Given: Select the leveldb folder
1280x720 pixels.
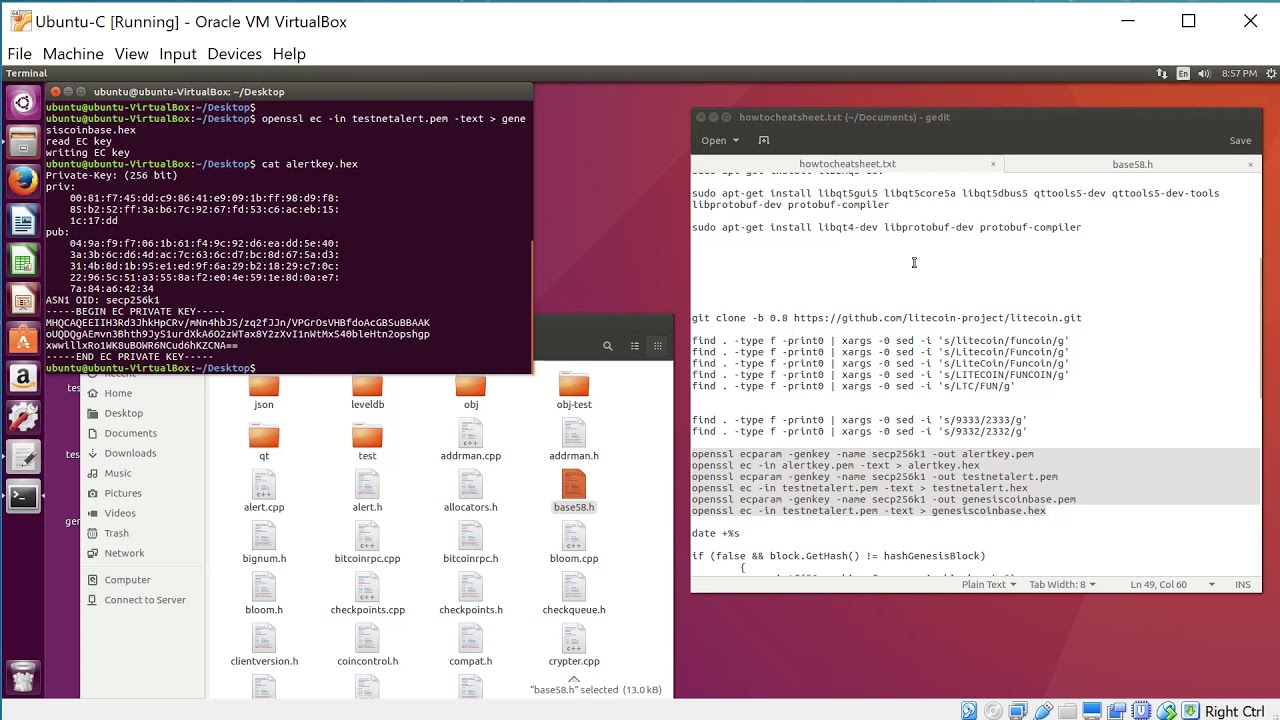Looking at the screenshot, I should point(367,393).
